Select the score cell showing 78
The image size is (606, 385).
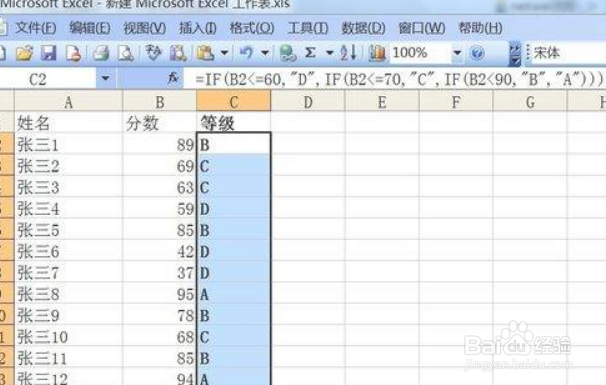tap(160, 315)
